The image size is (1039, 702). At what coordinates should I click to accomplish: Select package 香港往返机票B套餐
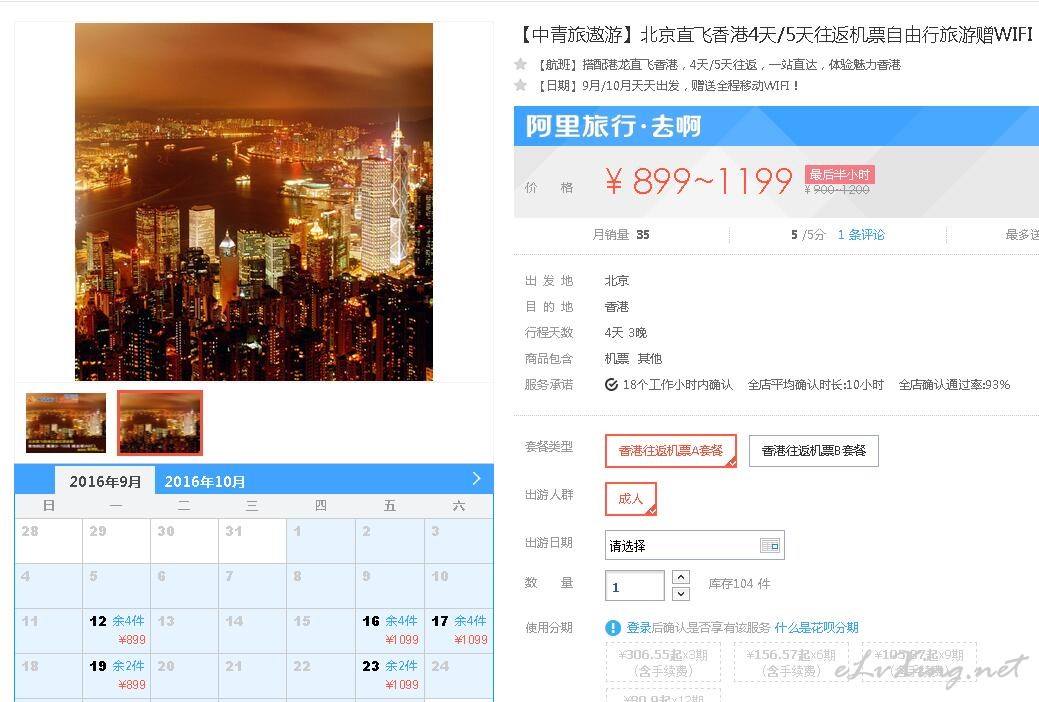point(814,451)
